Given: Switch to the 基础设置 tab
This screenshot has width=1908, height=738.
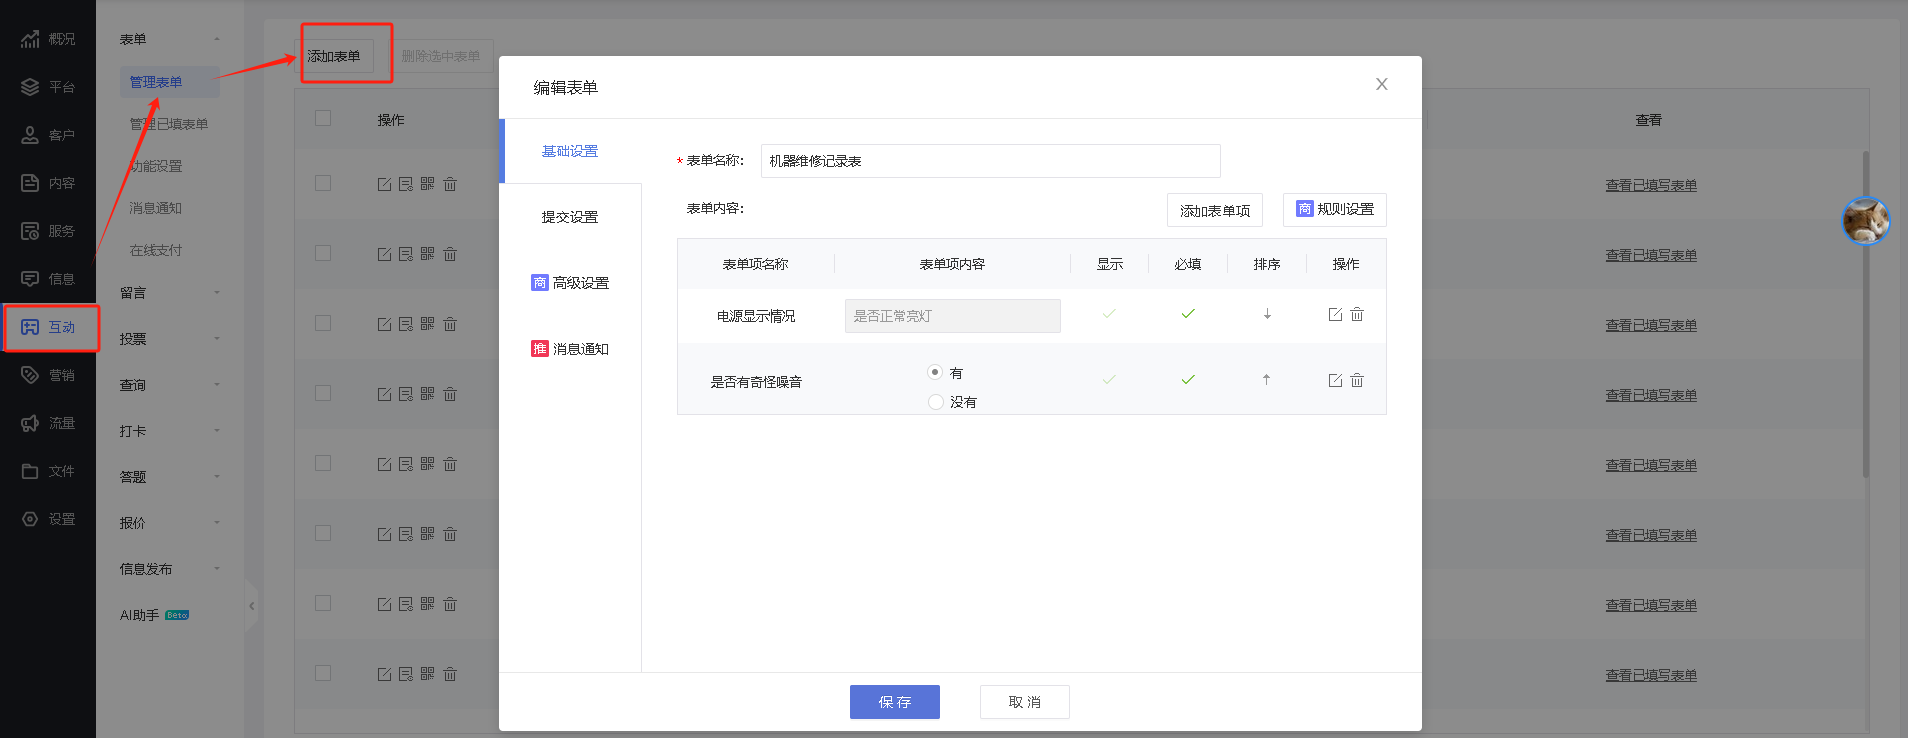Looking at the screenshot, I should (570, 151).
